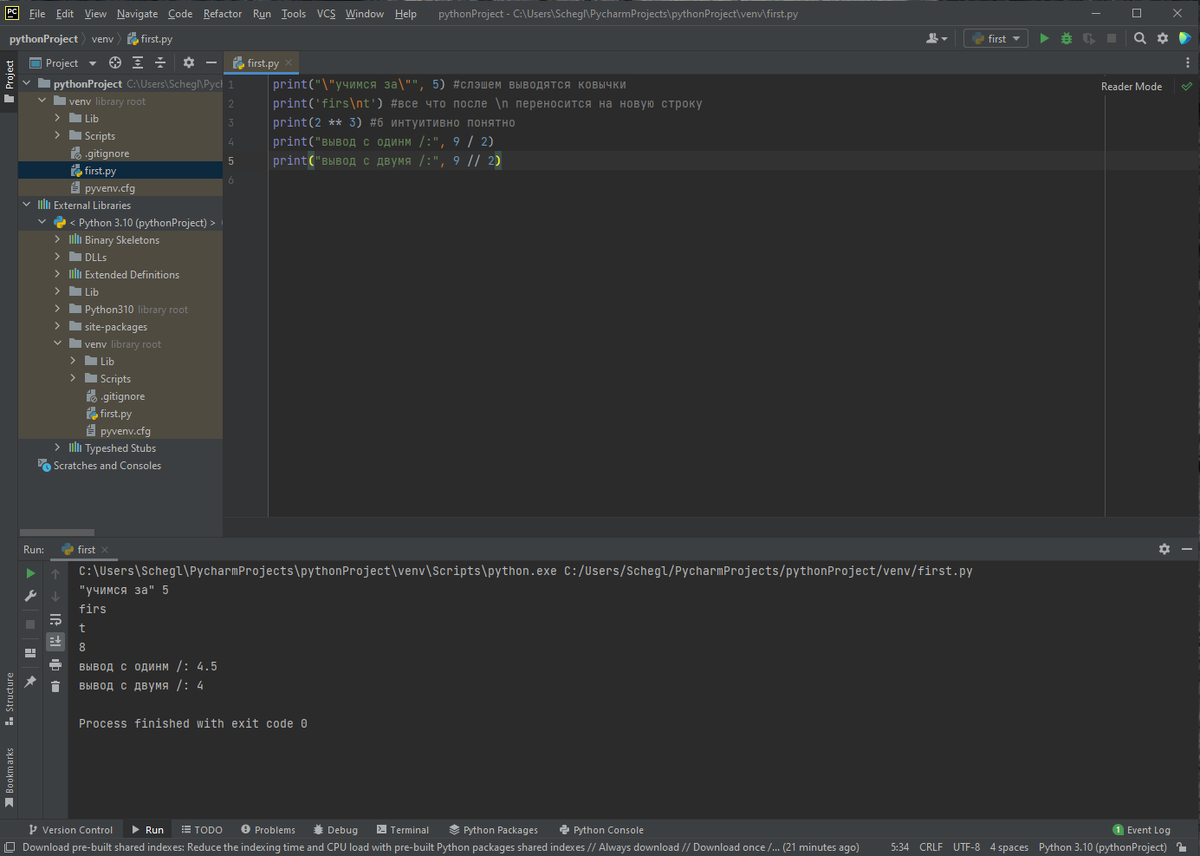Image resolution: width=1200 pixels, height=856 pixels.
Task: Hide the Run tool window minus icon
Action: coord(1186,549)
